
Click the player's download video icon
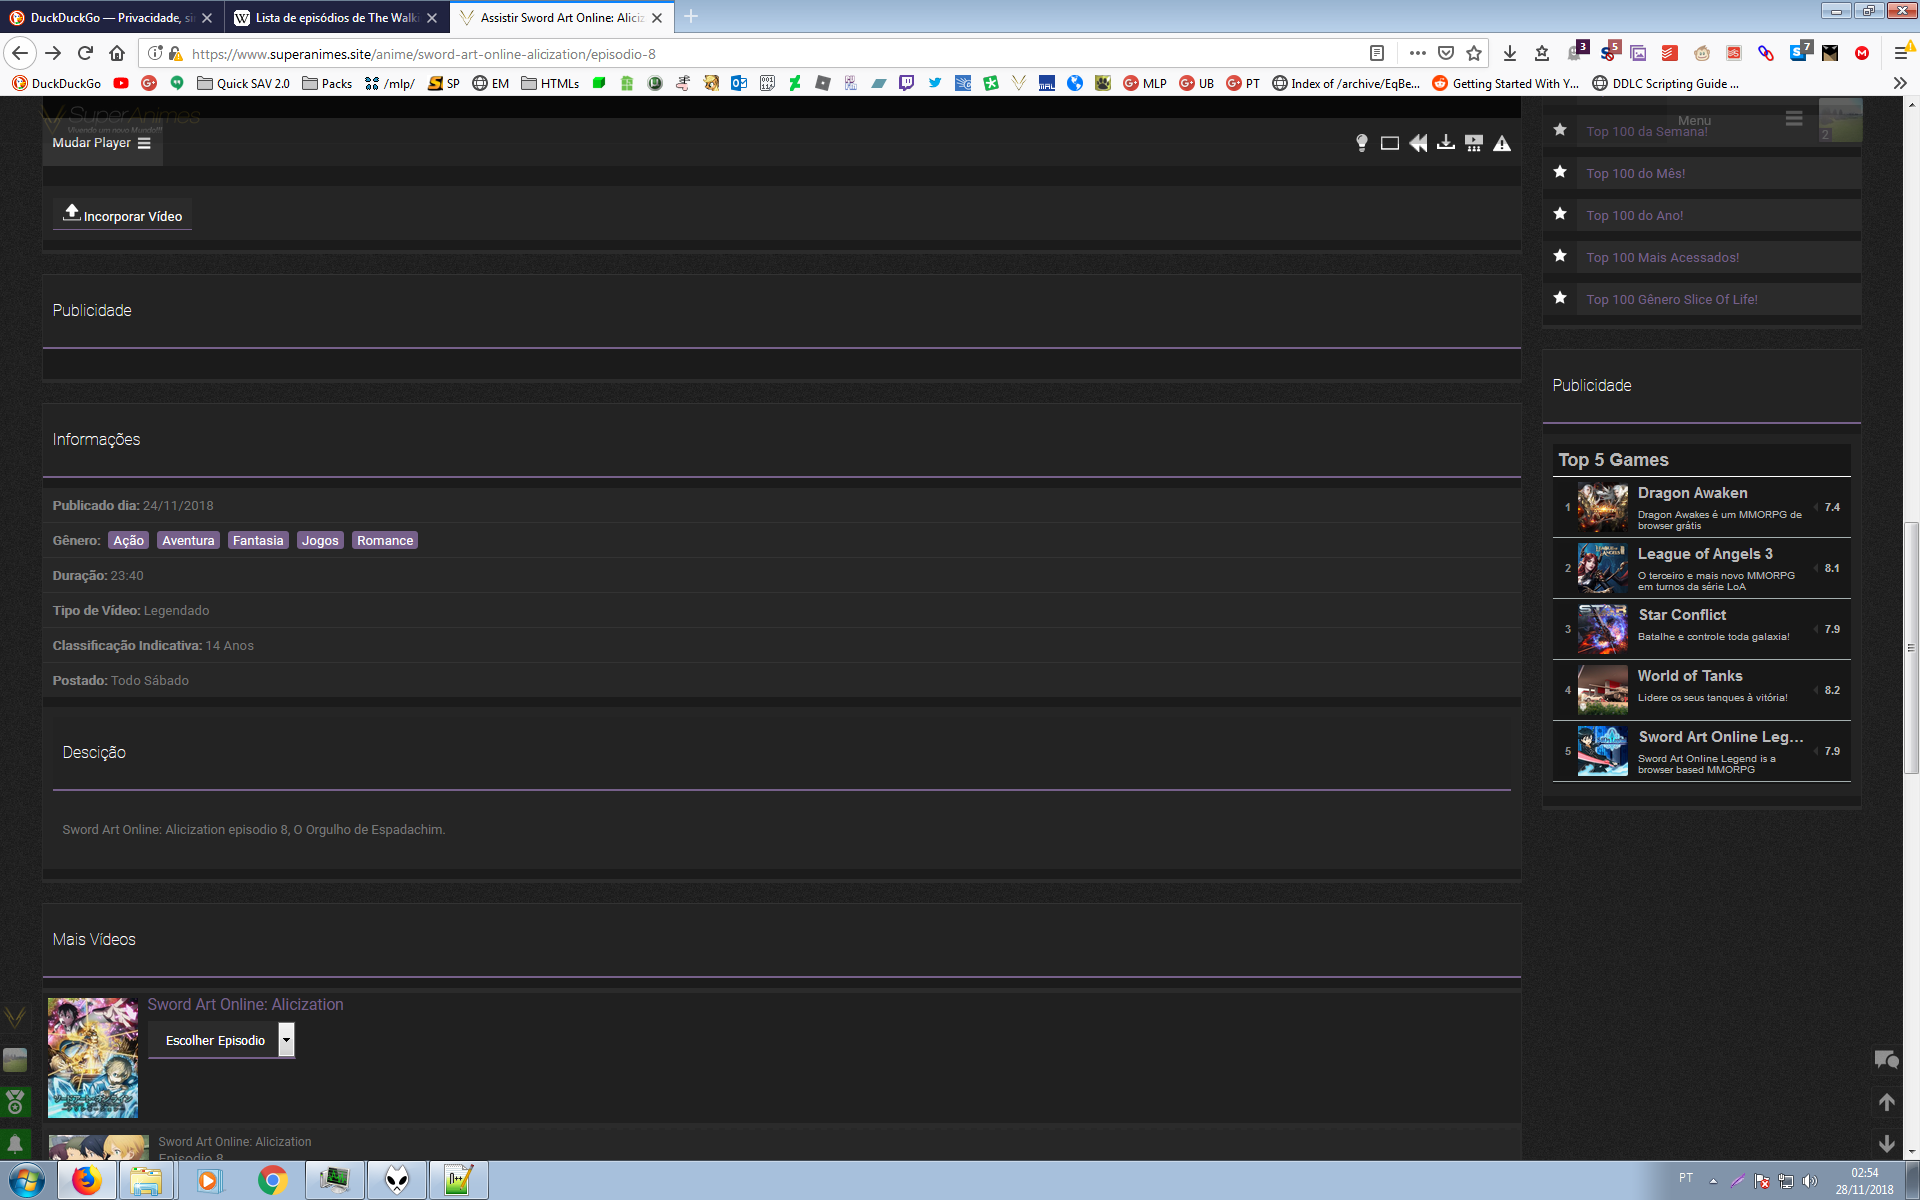click(x=1445, y=143)
